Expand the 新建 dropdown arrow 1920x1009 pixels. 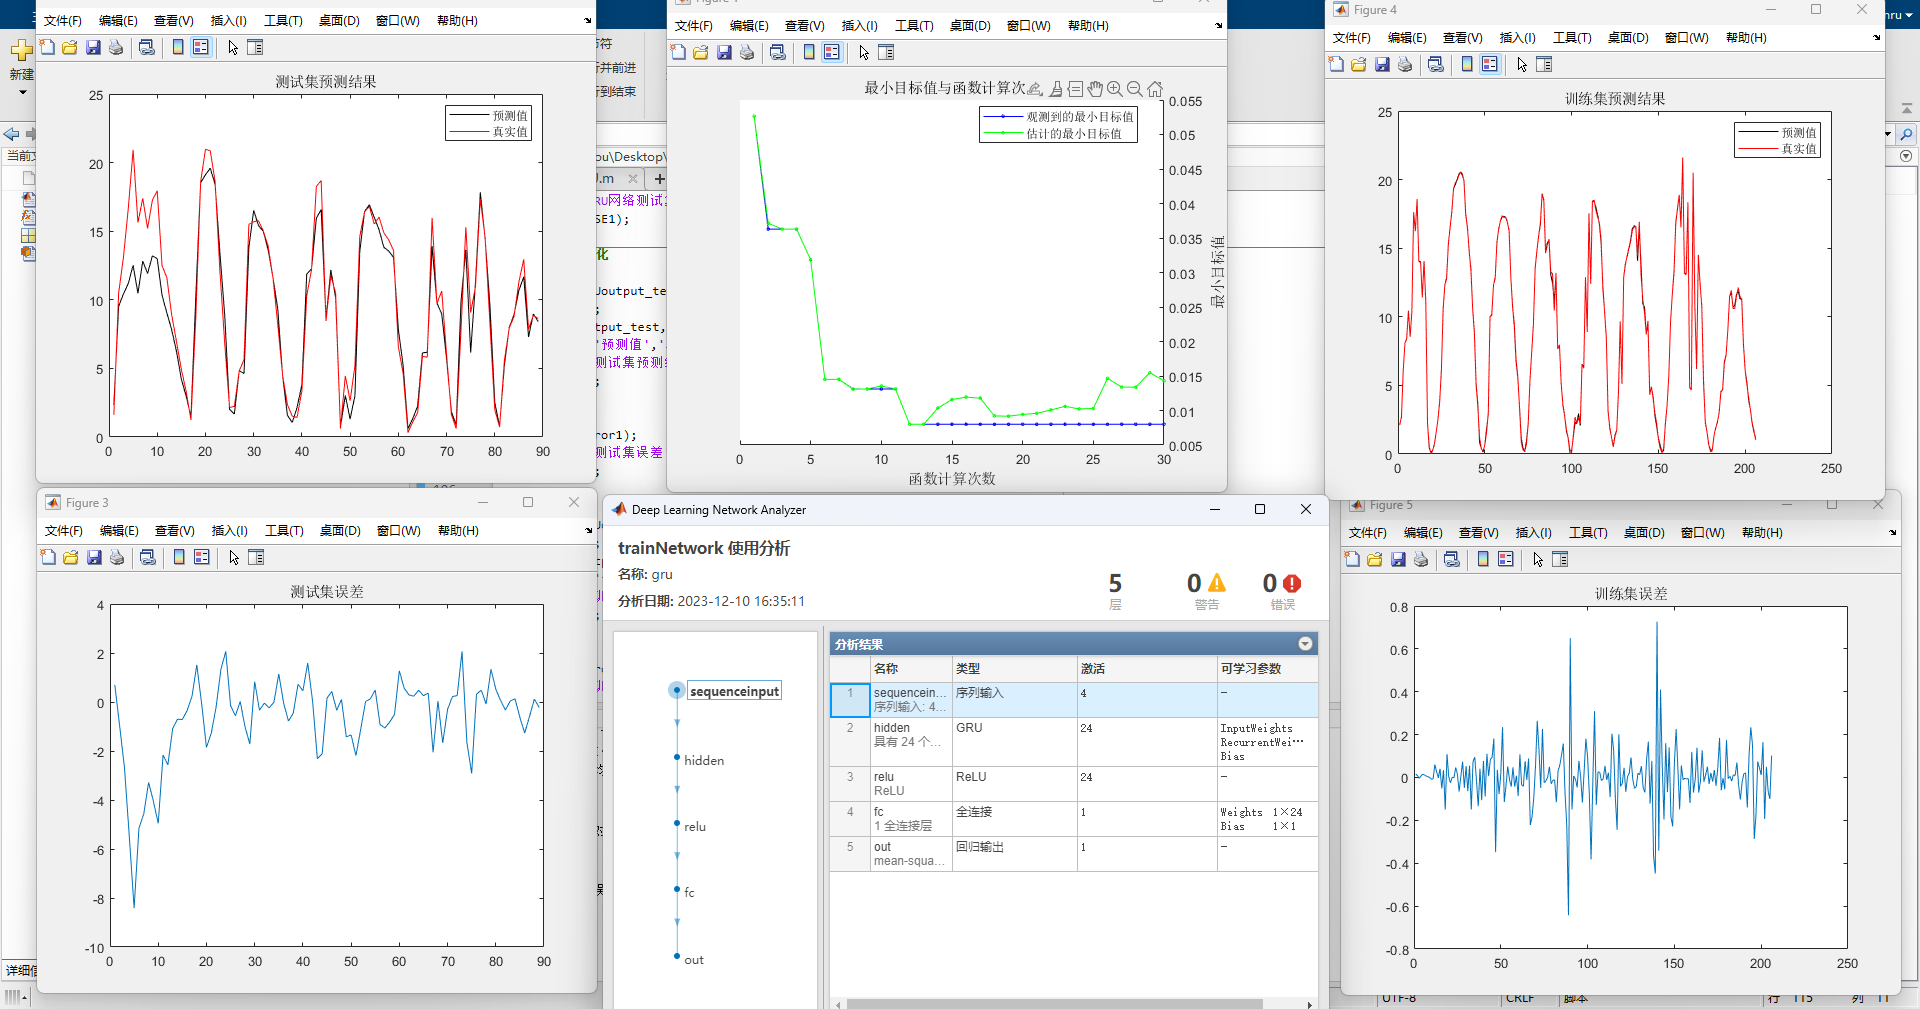click(22, 93)
